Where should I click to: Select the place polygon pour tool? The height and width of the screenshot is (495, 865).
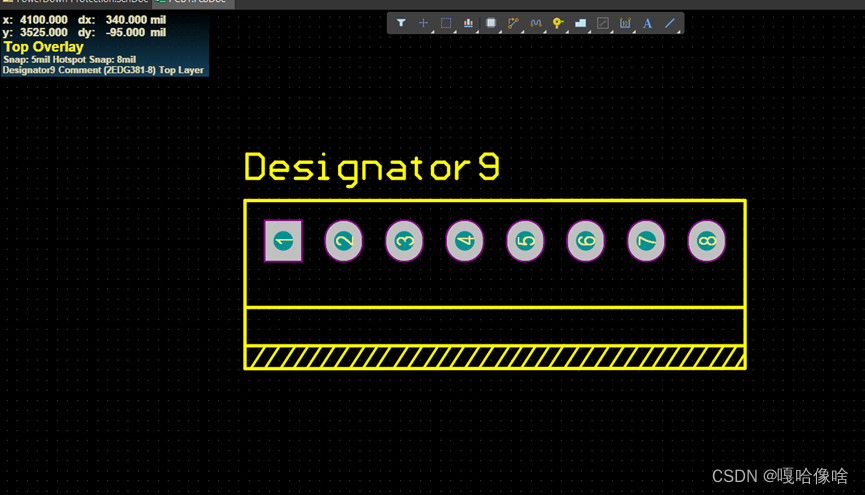coord(580,23)
